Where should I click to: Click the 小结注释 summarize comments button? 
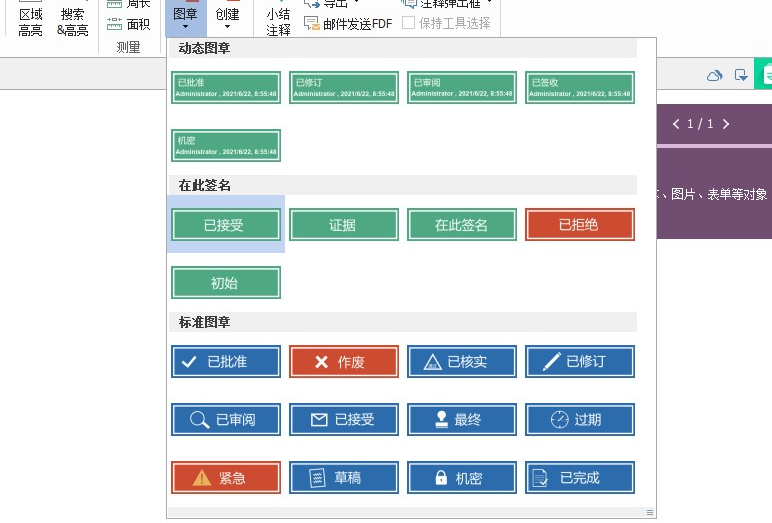[x=278, y=22]
